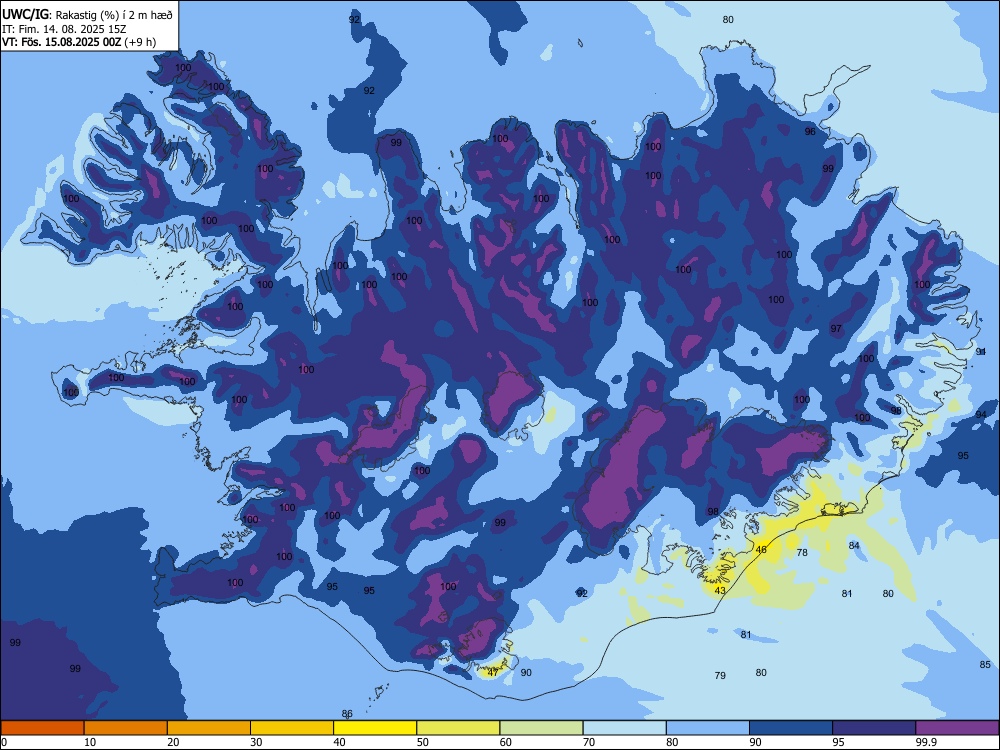Click the legend tick label 20
Viewport: 1000px width, 750px height.
click(173, 742)
